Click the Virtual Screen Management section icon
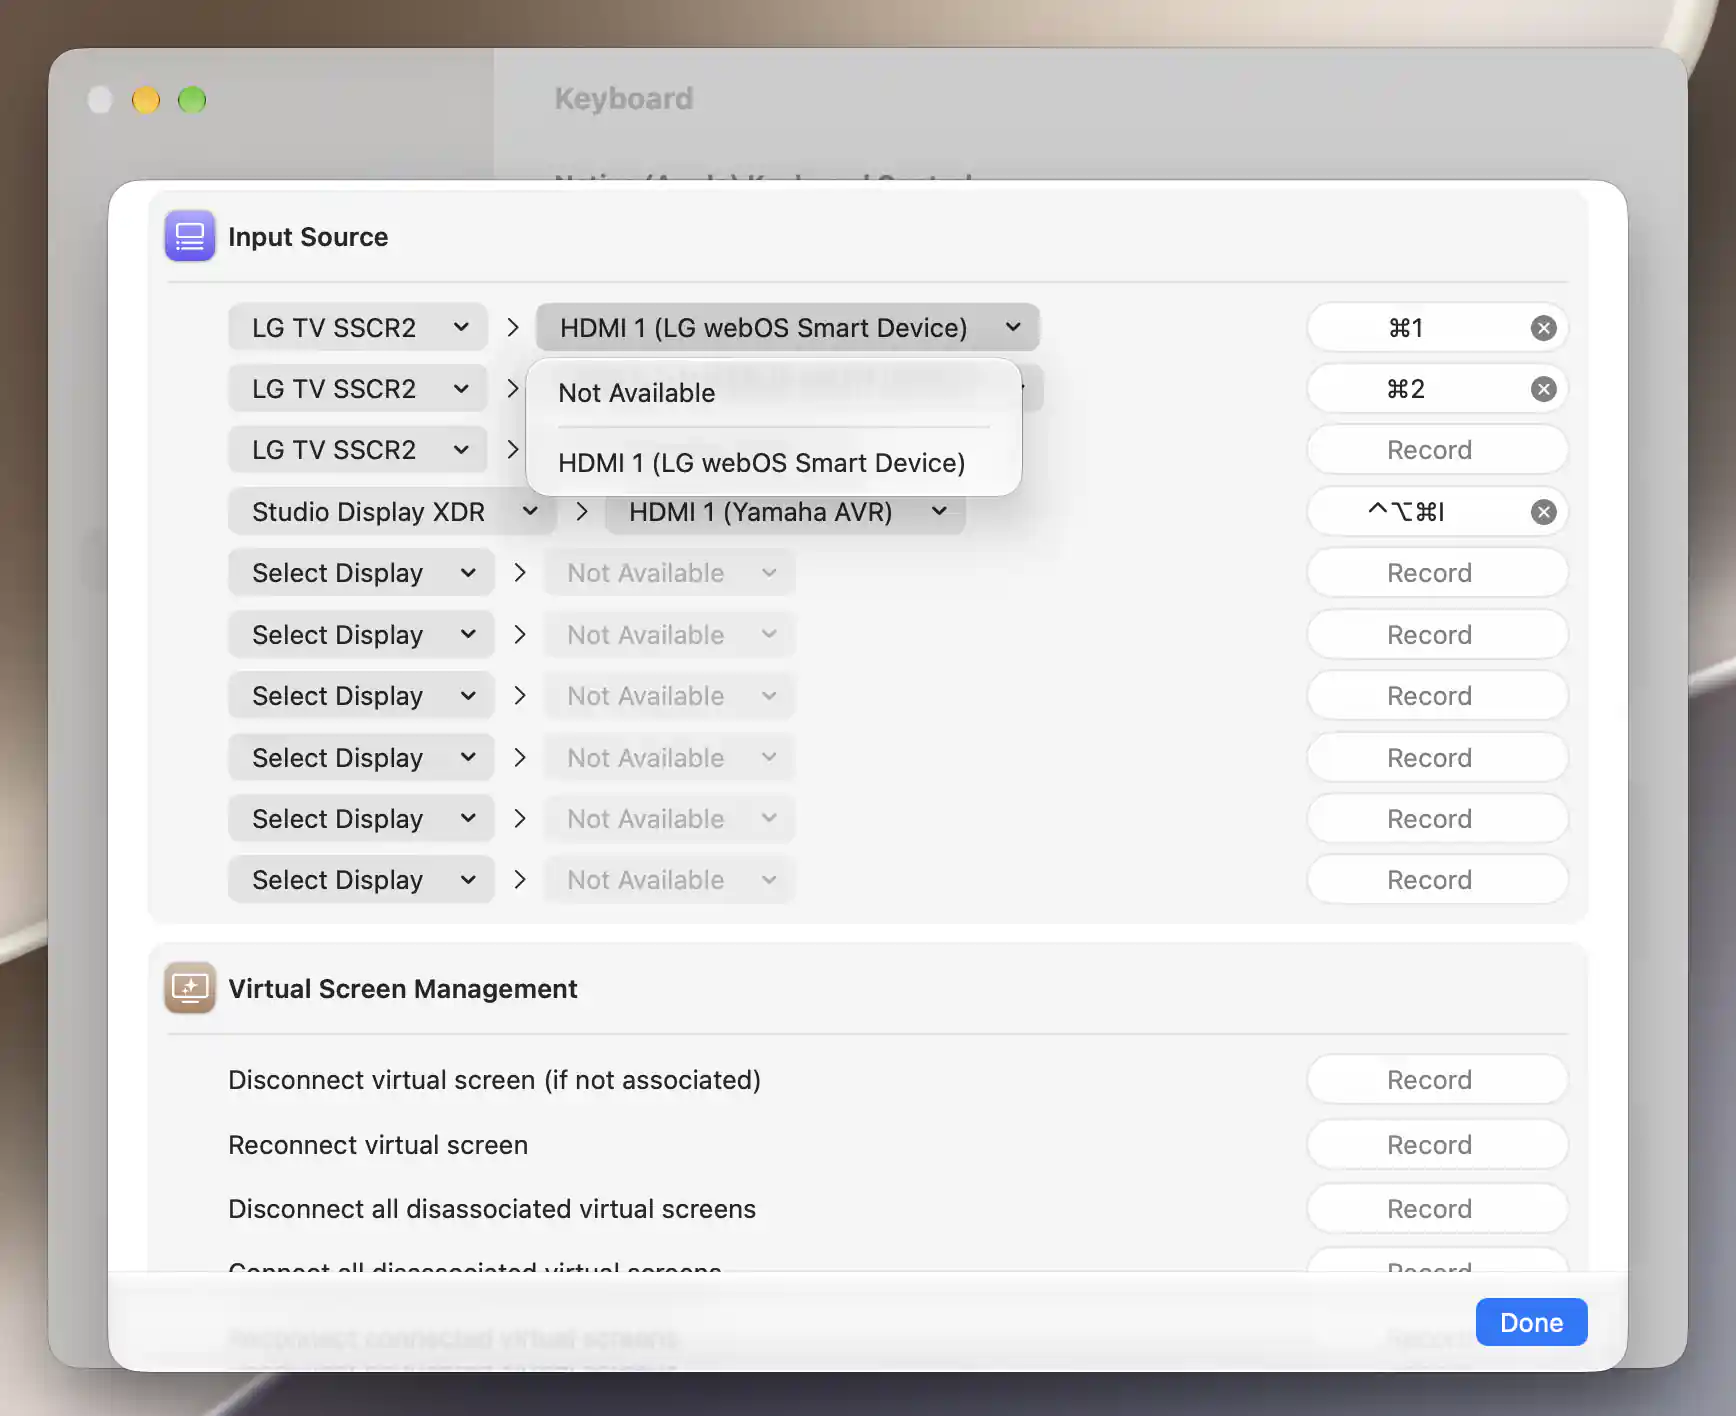Viewport: 1736px width, 1416px height. pyautogui.click(x=190, y=988)
